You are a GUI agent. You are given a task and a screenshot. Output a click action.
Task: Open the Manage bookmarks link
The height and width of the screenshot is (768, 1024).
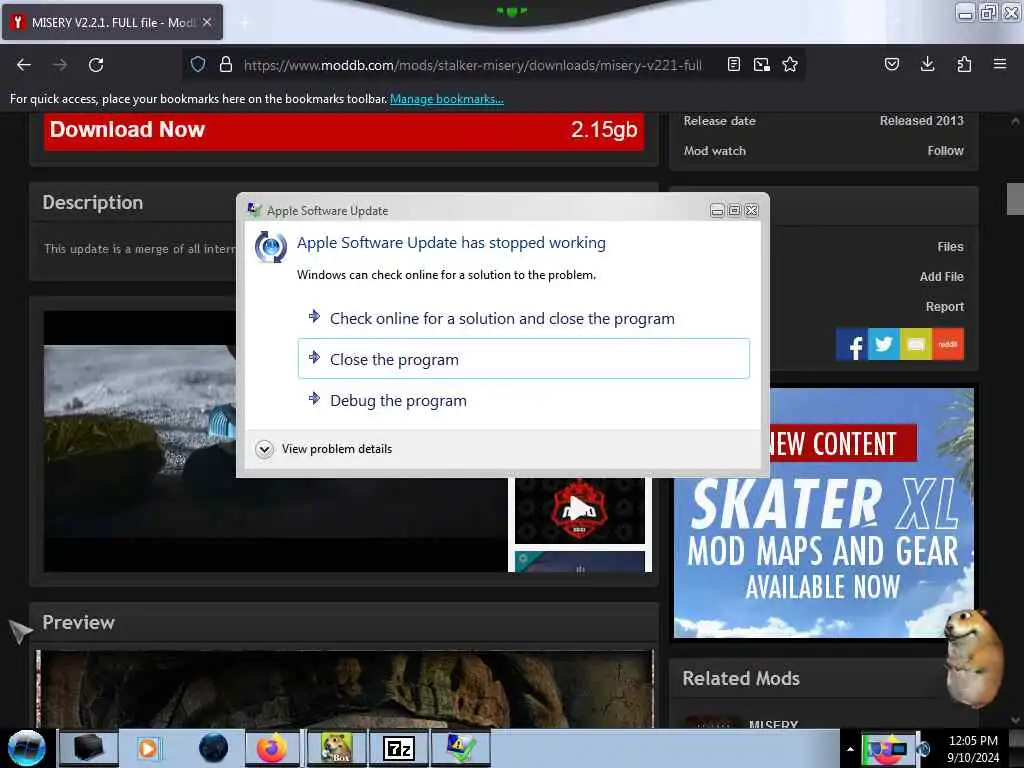pyautogui.click(x=447, y=99)
